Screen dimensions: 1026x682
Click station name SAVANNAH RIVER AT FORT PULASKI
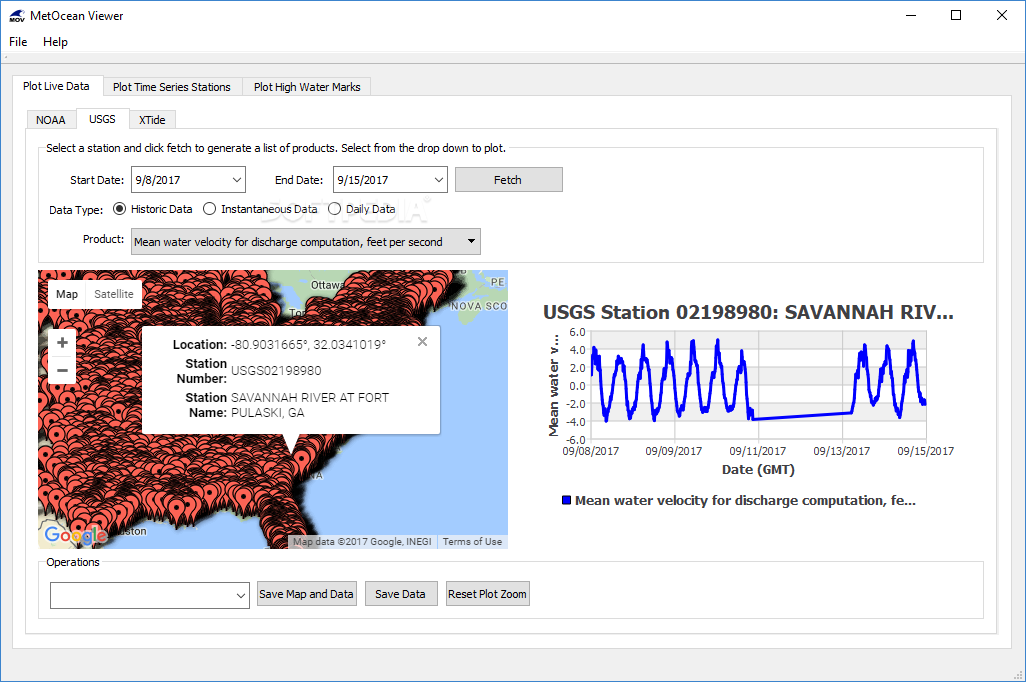point(310,405)
